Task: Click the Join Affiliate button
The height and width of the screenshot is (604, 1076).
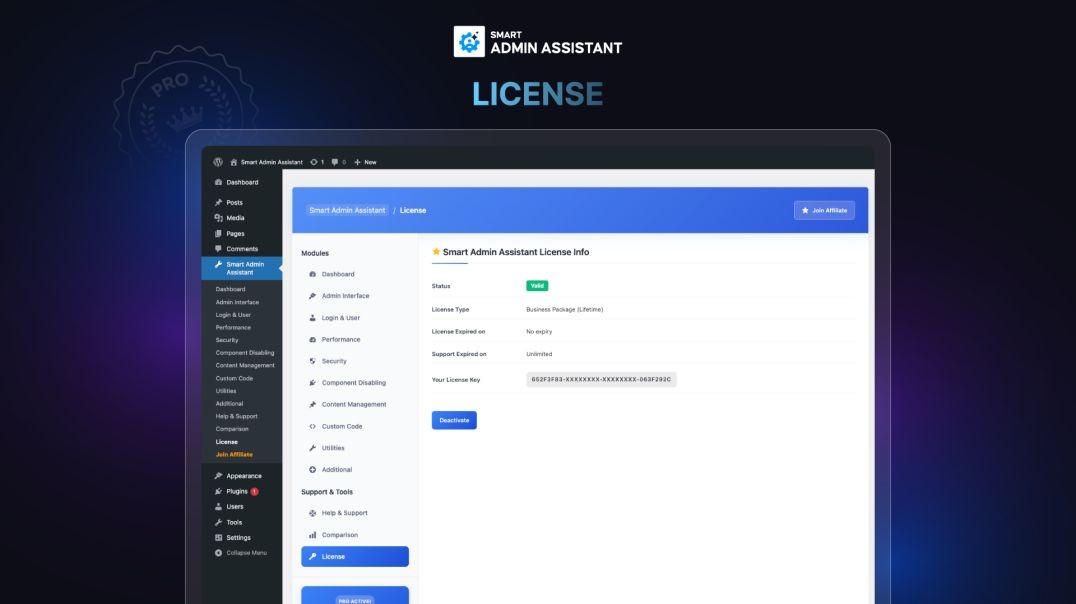Action: pyautogui.click(x=824, y=209)
